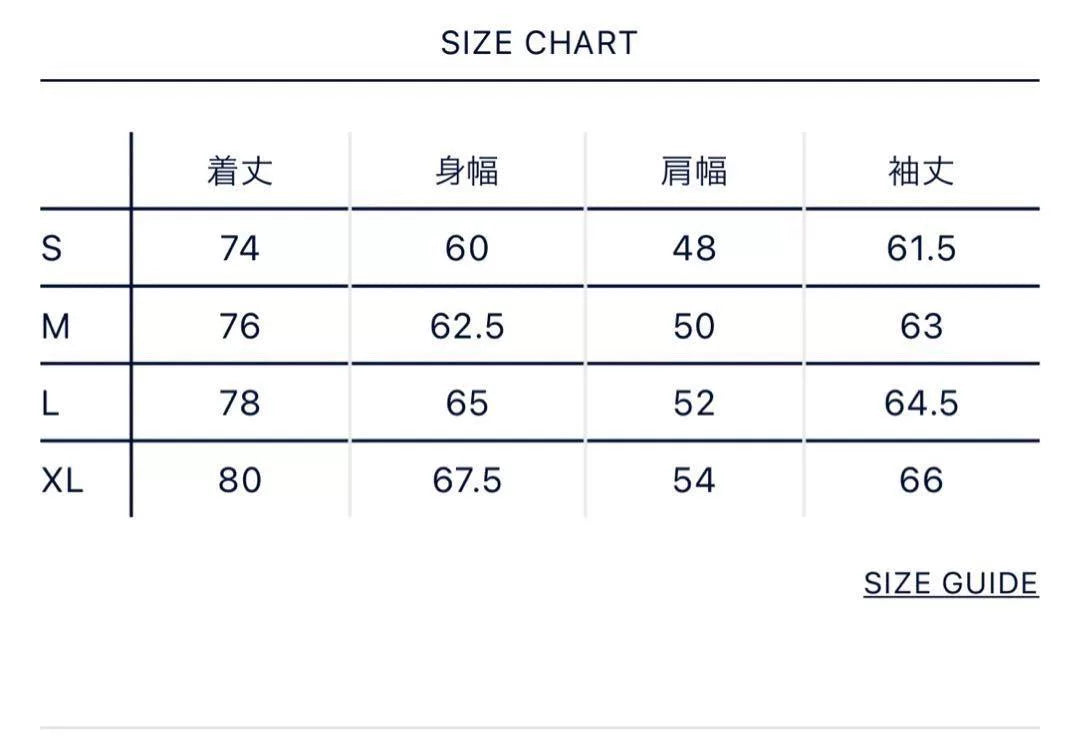
Task: Choose the XL size row label
Action: (x=62, y=480)
